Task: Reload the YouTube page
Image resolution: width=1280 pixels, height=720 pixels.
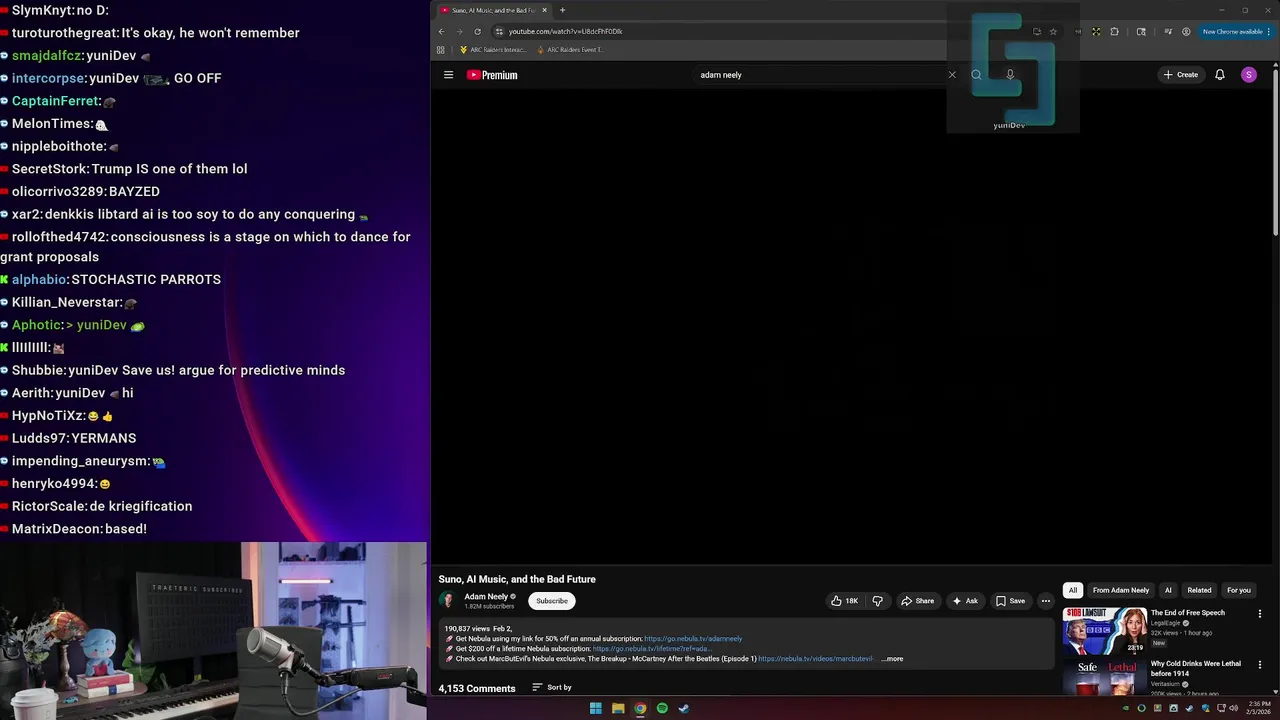Action: click(477, 31)
